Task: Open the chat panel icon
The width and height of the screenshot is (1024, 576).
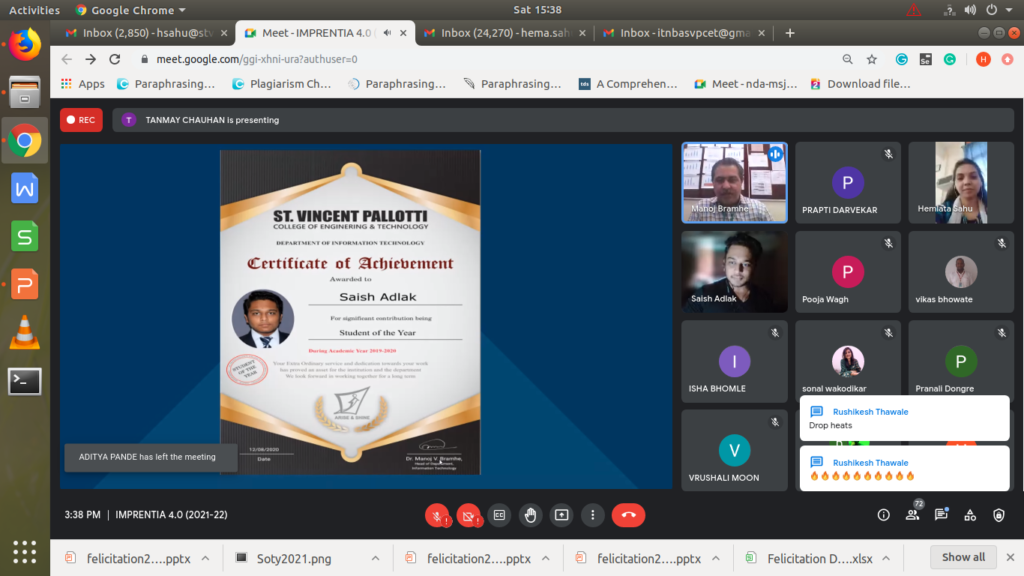Action: click(x=941, y=515)
